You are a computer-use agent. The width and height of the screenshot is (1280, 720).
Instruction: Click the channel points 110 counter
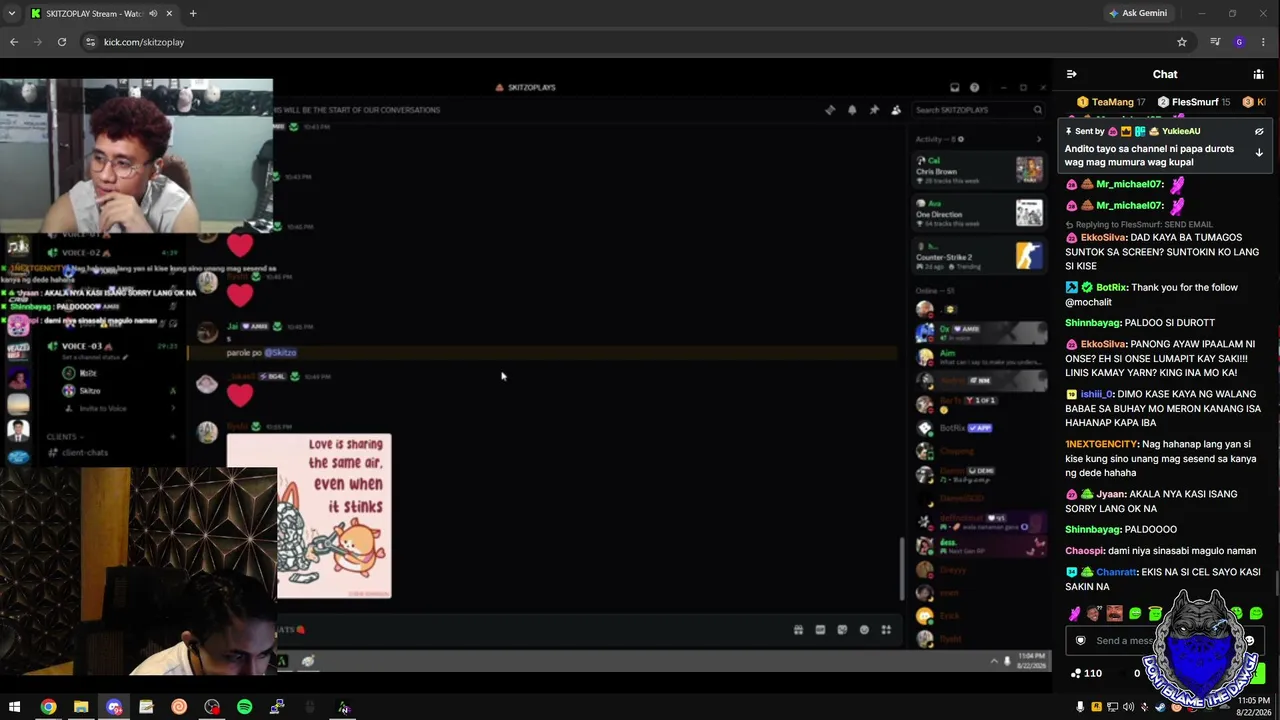tap(1086, 673)
